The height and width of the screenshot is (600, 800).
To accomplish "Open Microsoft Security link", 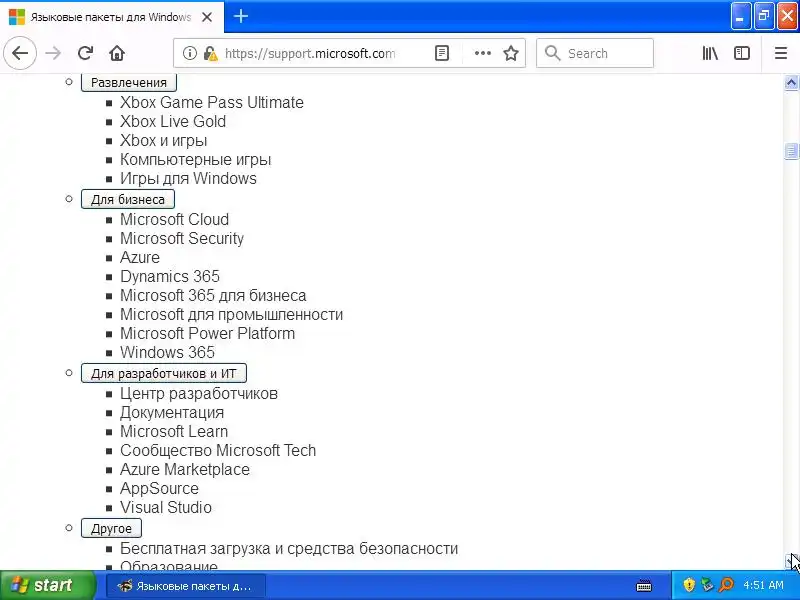I will coord(182,238).
